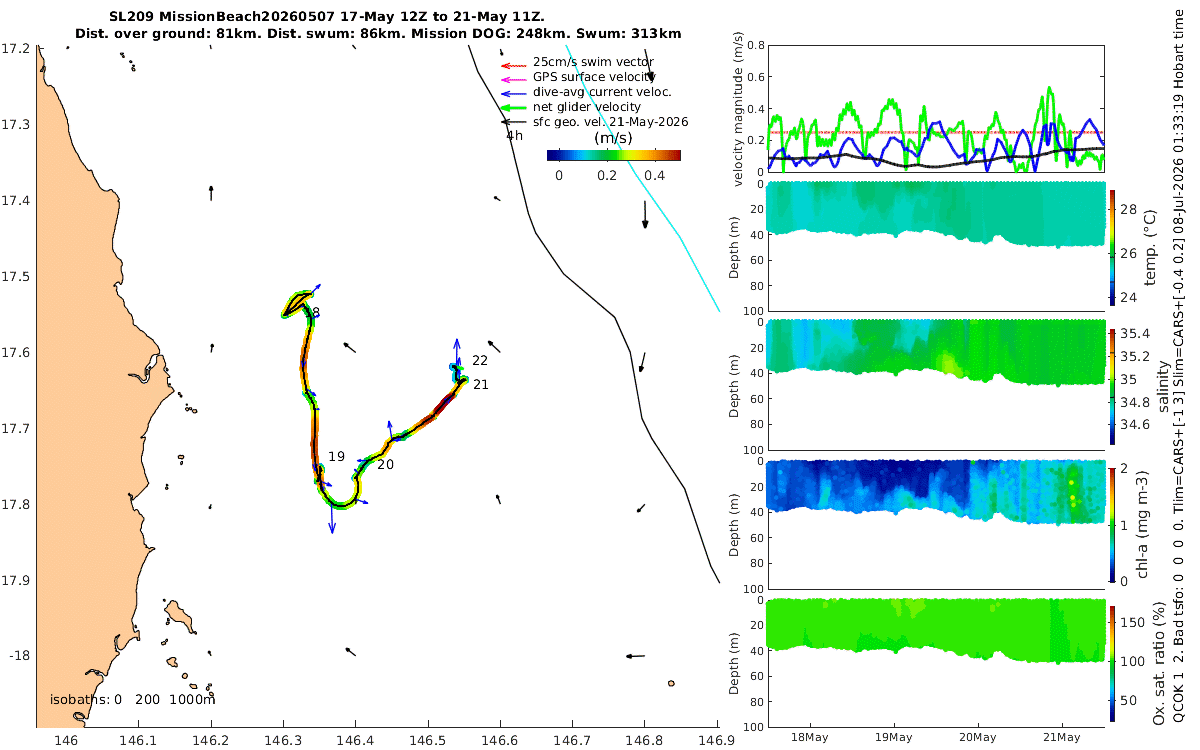The width and height of the screenshot is (1200, 750).
Task: Click the '146.2' longitude tick label
Action: tap(211, 740)
